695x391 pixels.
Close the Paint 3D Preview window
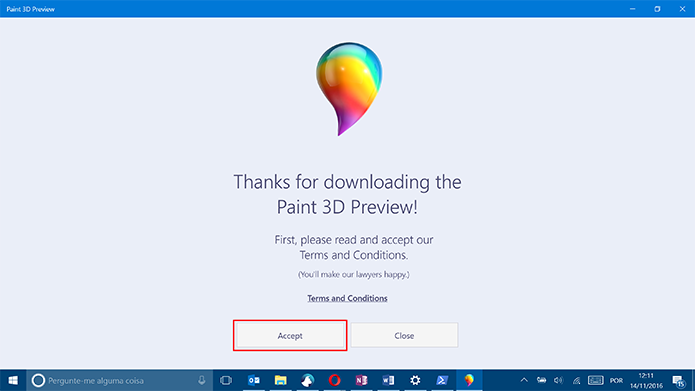682,9
